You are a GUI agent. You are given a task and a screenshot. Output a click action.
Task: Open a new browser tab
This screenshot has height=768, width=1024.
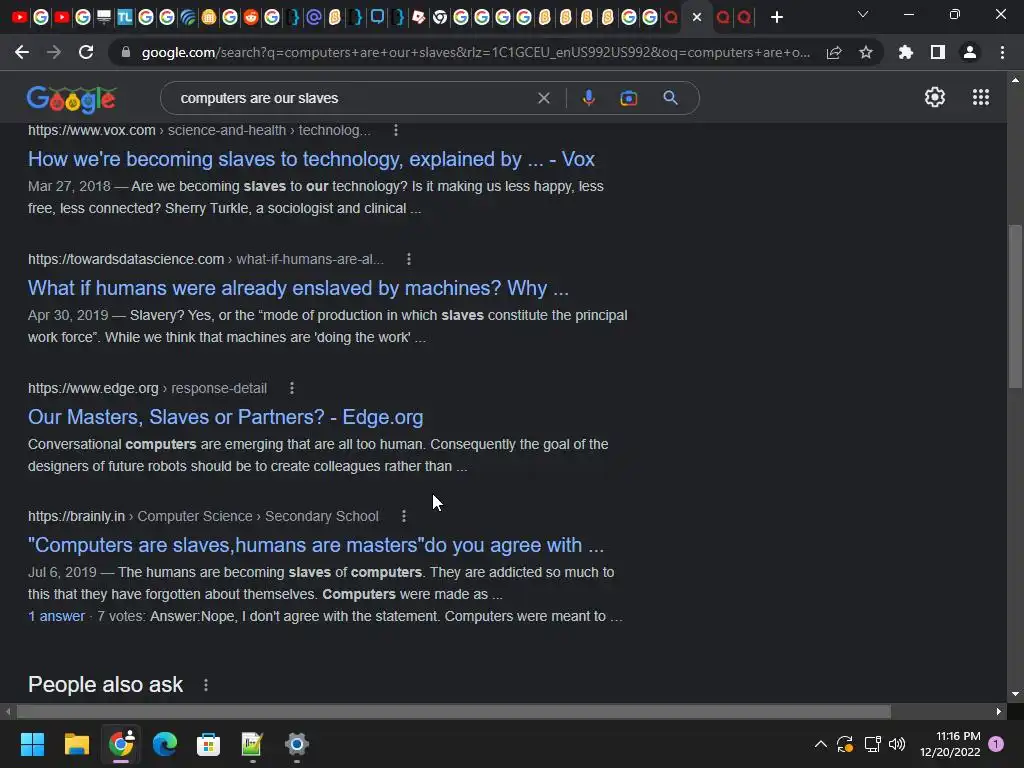pos(776,18)
